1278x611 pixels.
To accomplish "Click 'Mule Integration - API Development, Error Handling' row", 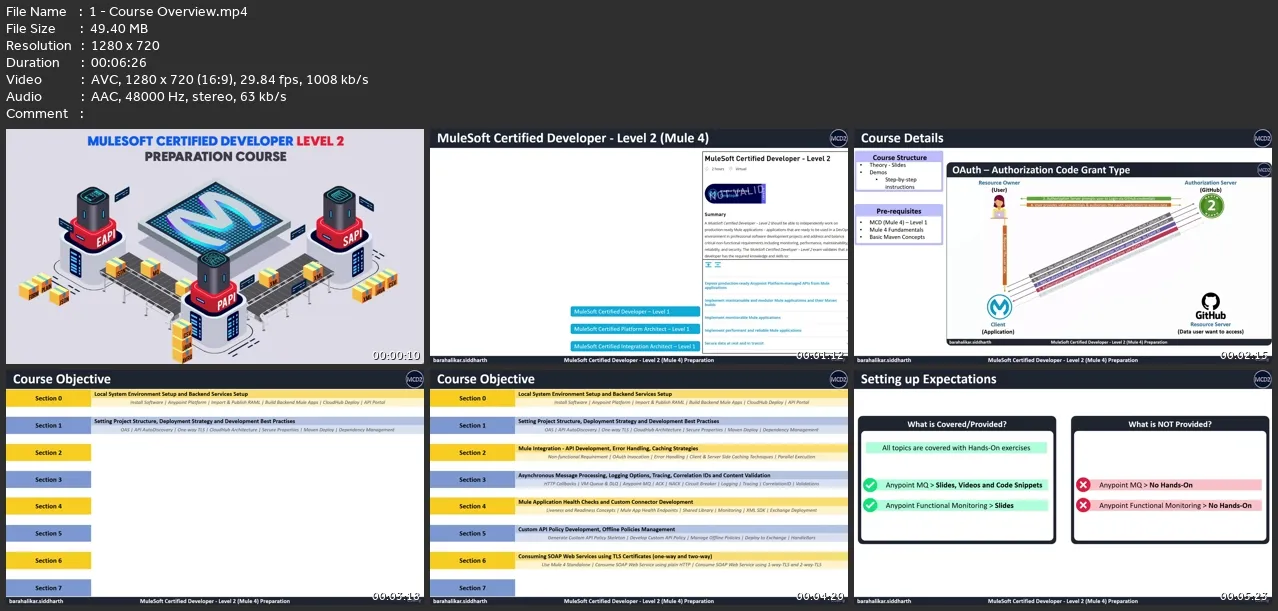I will [682, 453].
